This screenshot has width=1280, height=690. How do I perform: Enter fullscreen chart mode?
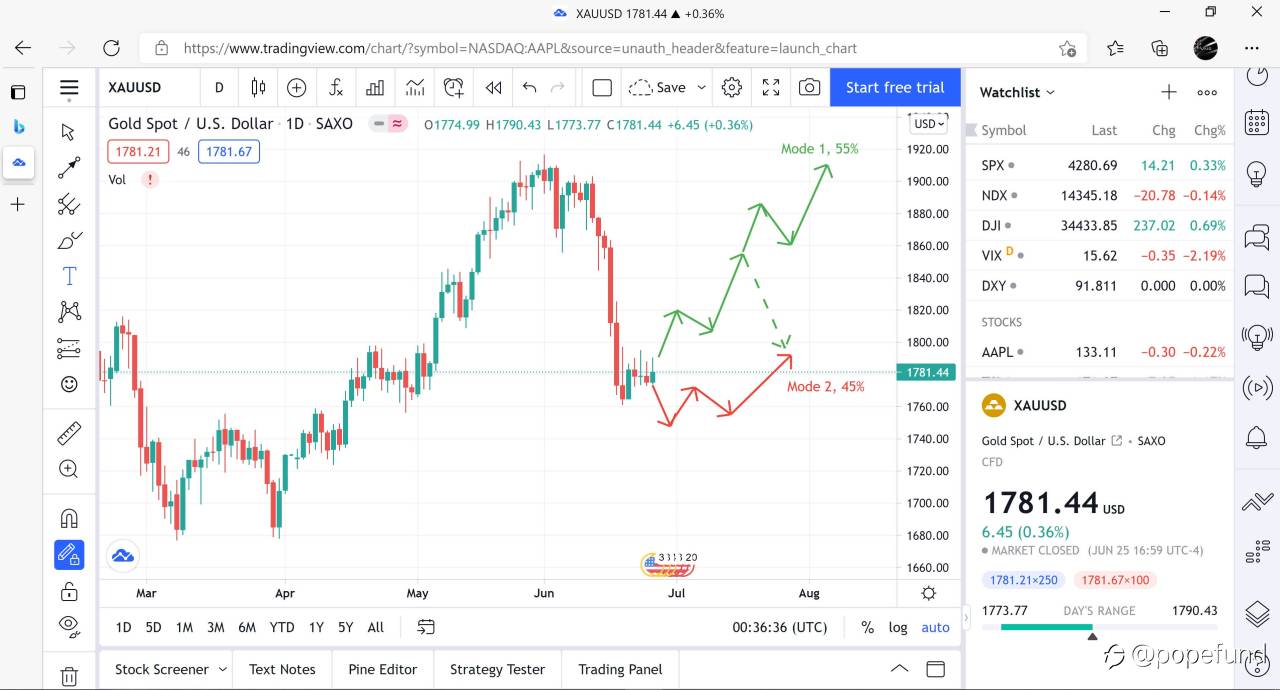coord(771,87)
